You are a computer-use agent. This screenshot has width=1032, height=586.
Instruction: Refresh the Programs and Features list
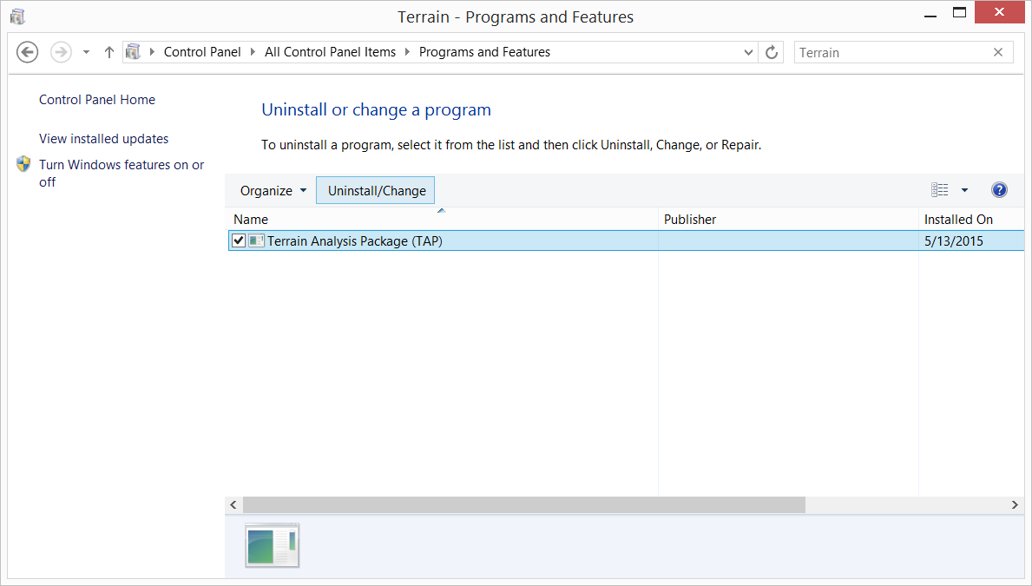click(771, 52)
